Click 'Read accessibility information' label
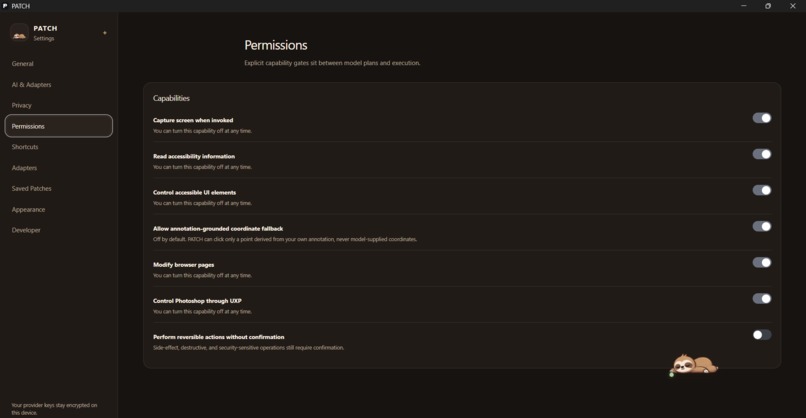806x418 pixels. tap(194, 156)
